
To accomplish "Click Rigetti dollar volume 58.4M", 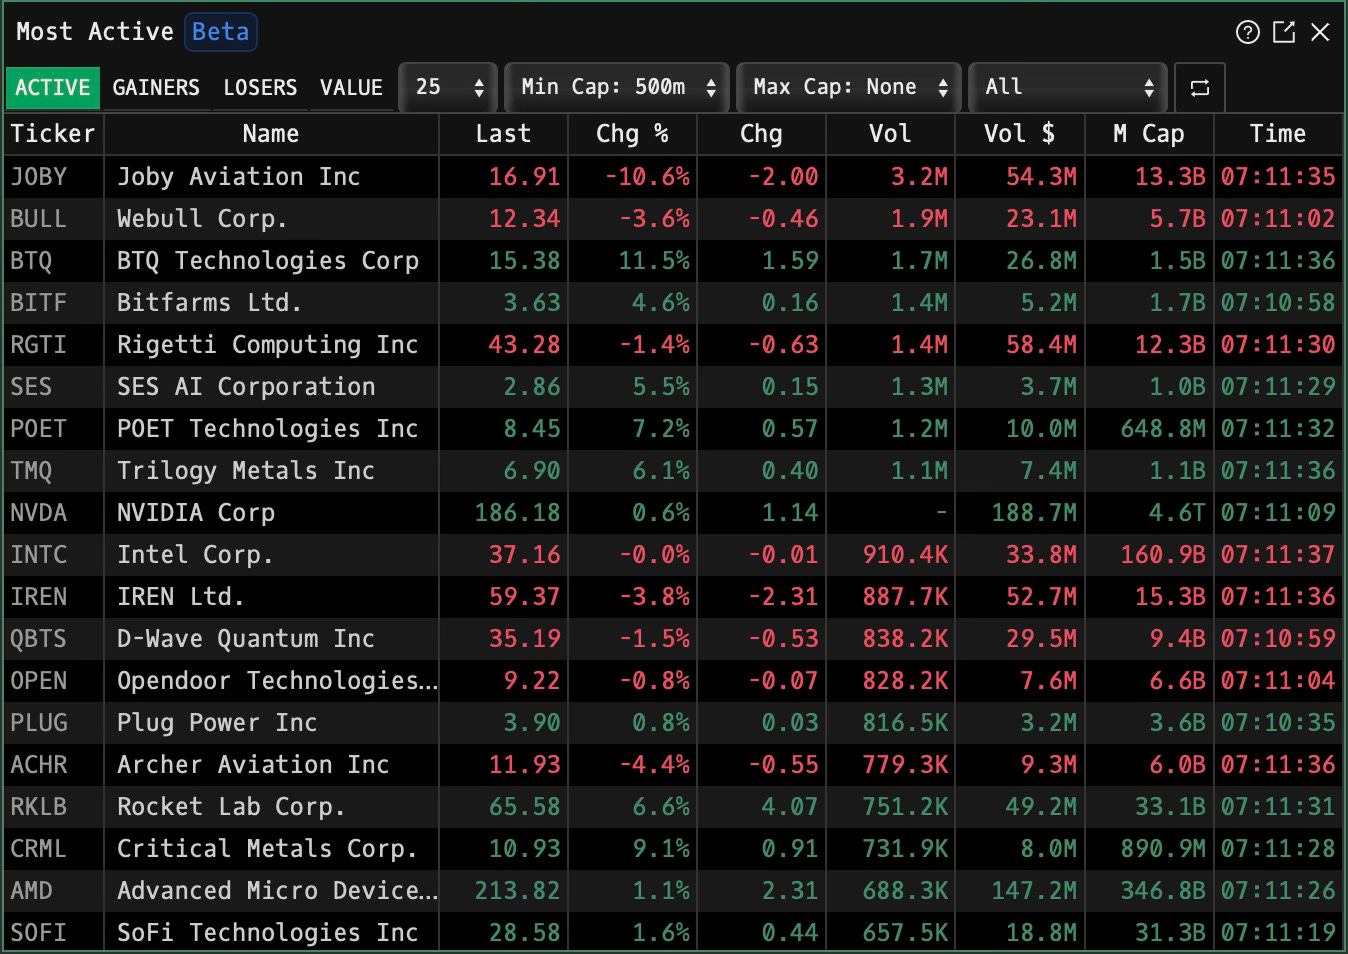I will [x=1041, y=345].
